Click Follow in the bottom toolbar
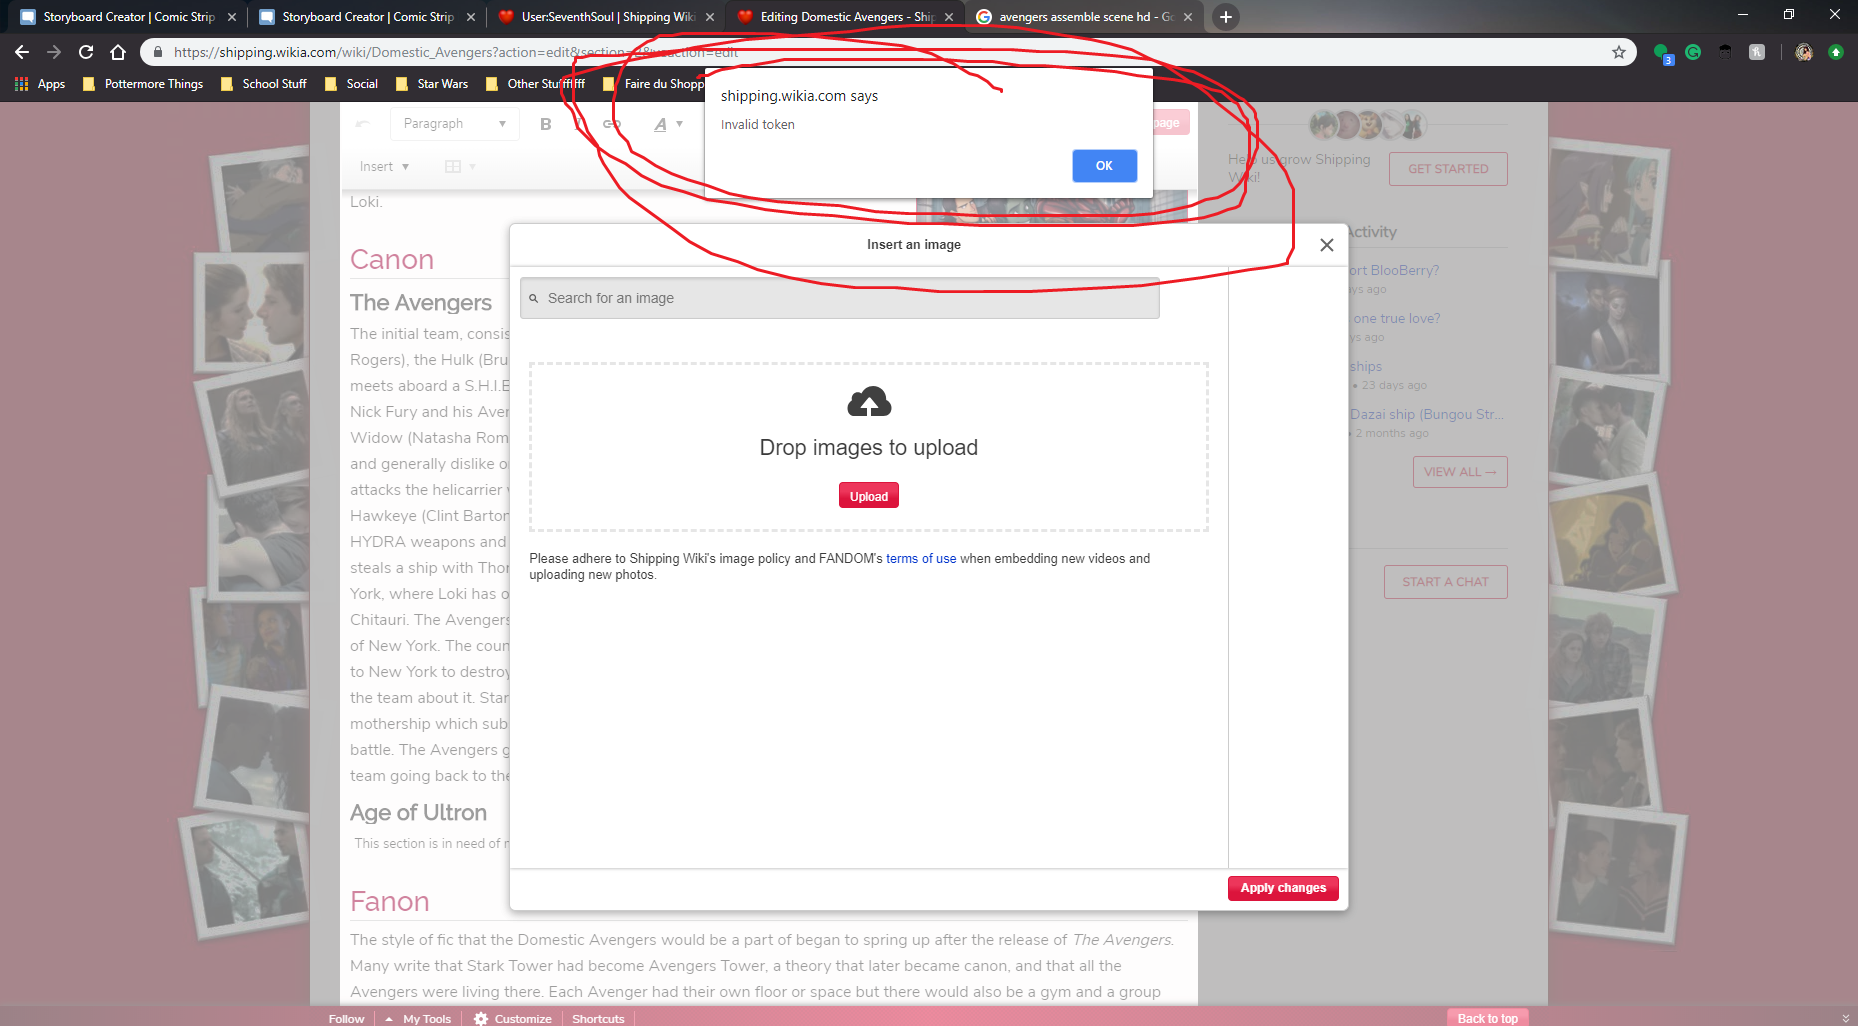 click(346, 1018)
